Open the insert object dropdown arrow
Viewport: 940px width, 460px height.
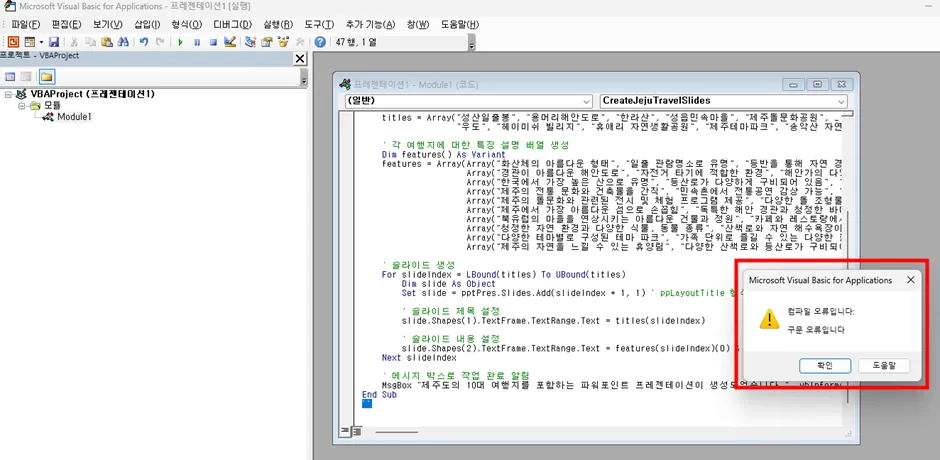coord(41,42)
